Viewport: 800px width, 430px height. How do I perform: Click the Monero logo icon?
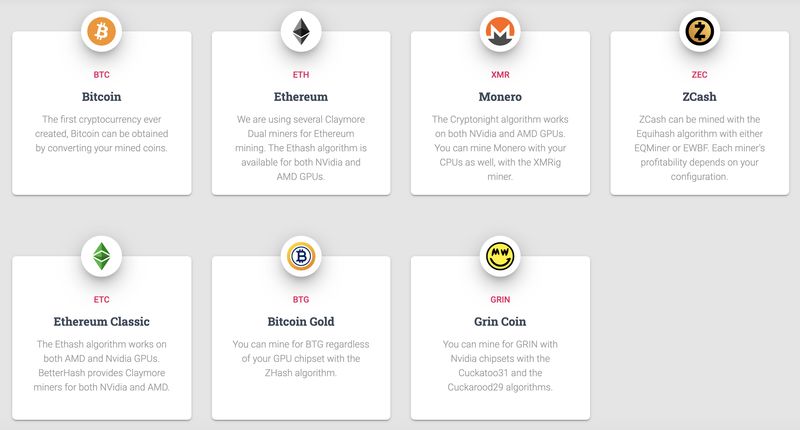point(500,33)
